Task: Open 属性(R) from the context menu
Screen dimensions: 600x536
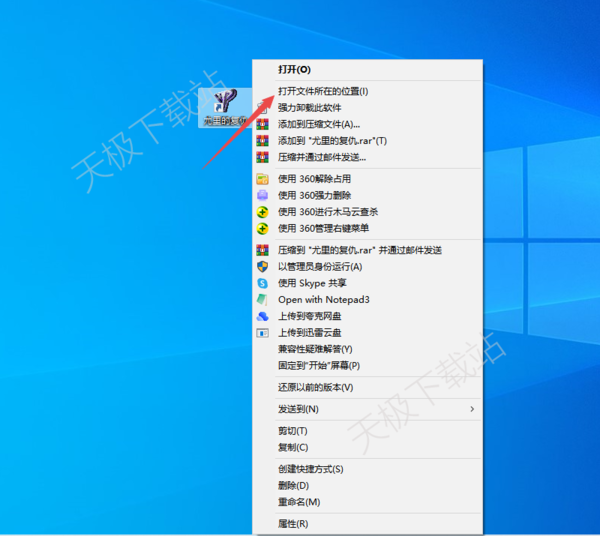Action: click(x=293, y=523)
